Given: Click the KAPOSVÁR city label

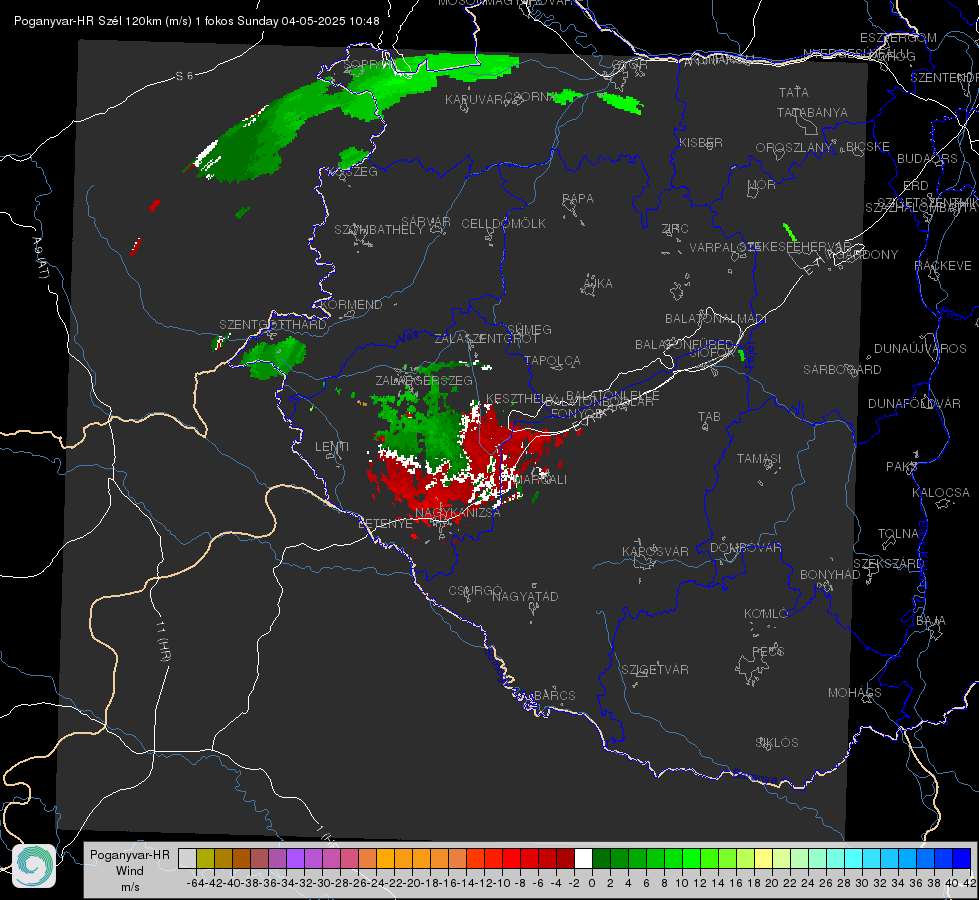Looking at the screenshot, I should [x=655, y=552].
